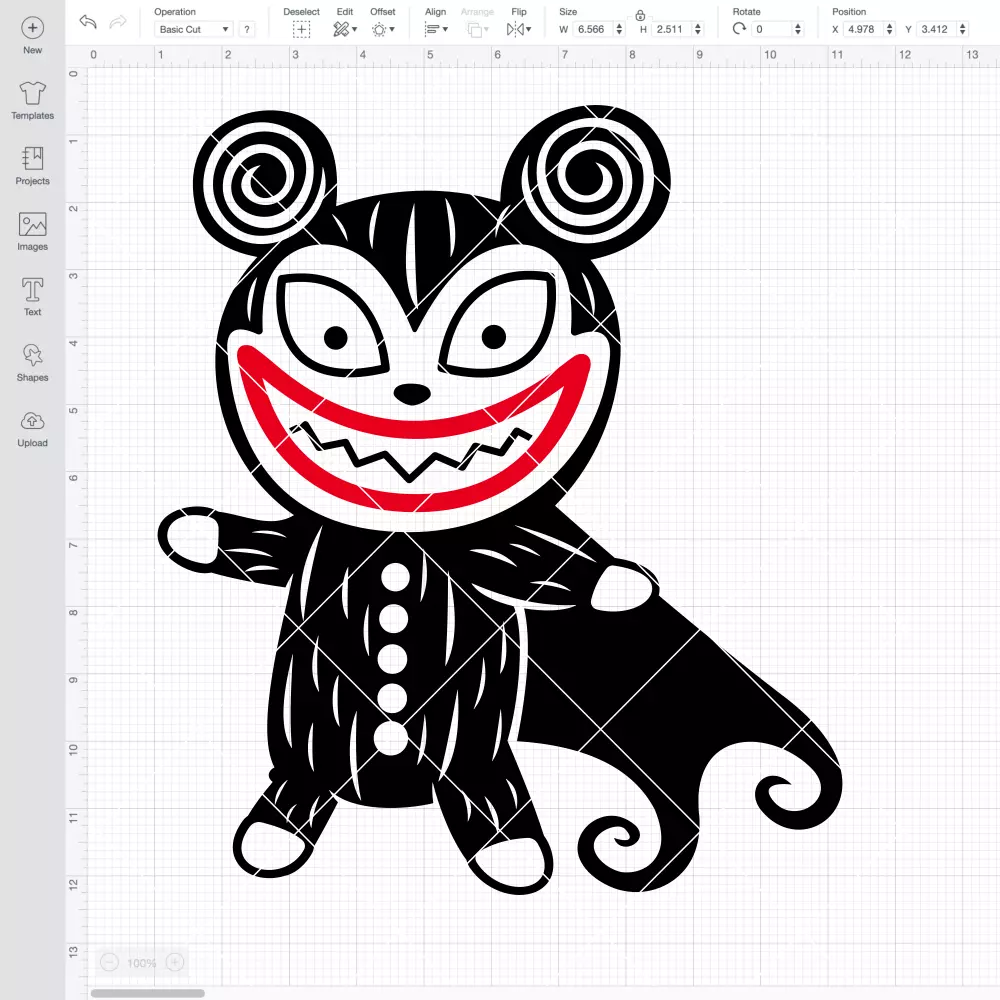The height and width of the screenshot is (1000, 1000).
Task: Open the Operation Basic Cut dropdown
Action: [194, 29]
